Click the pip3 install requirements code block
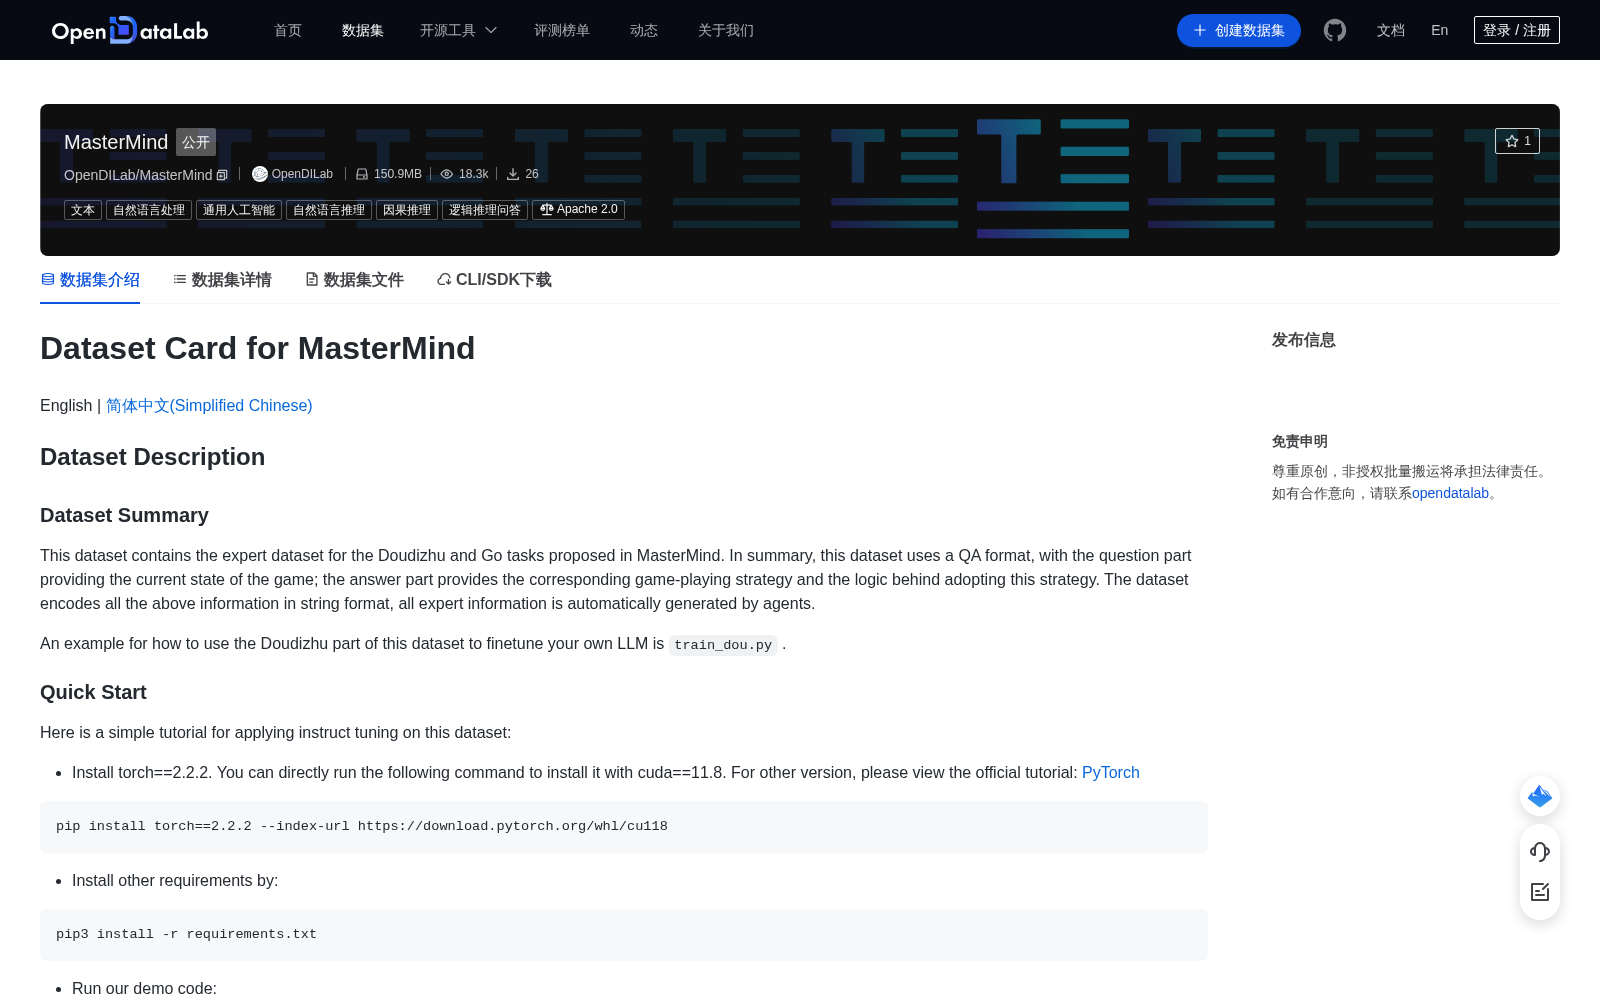 (624, 935)
